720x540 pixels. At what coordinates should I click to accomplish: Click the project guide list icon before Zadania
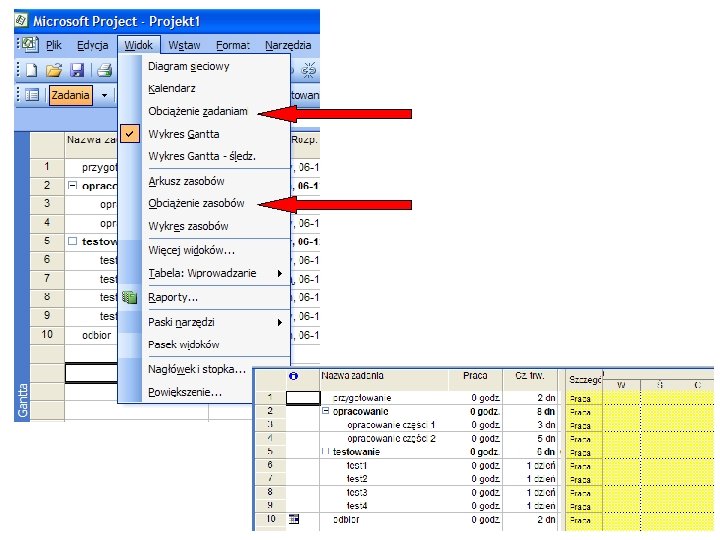click(32, 95)
